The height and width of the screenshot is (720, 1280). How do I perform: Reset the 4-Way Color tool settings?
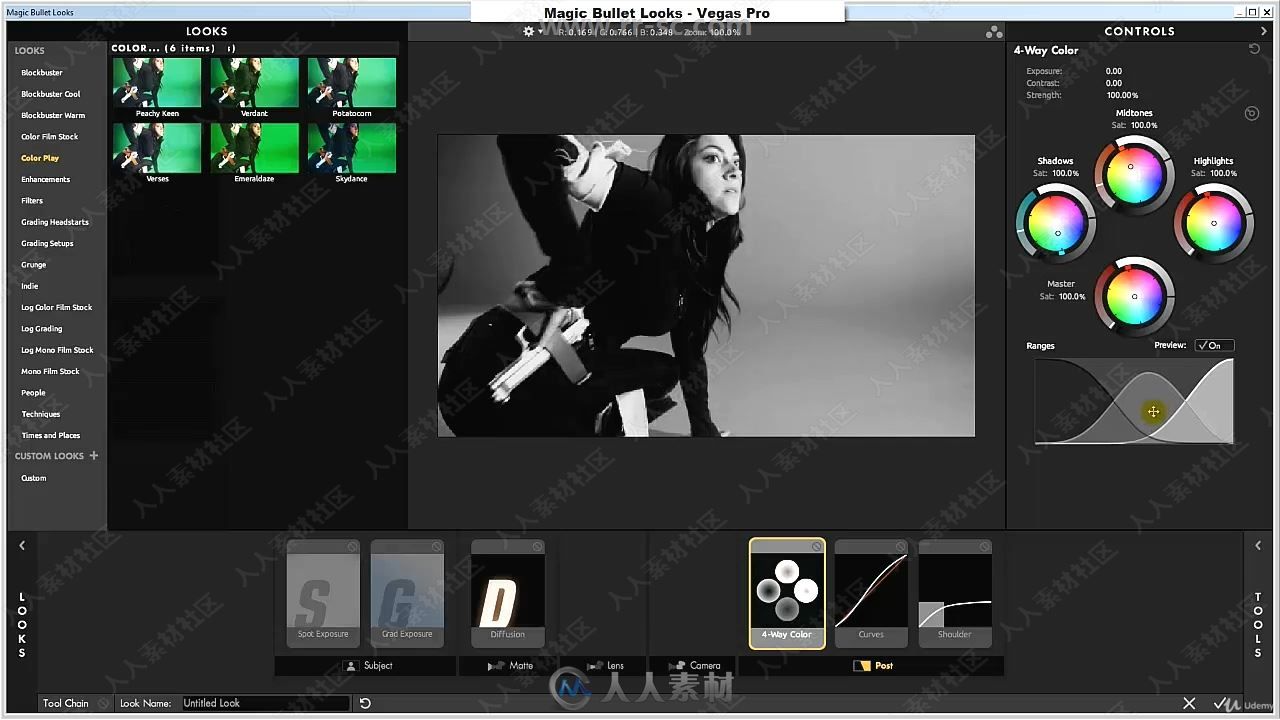1254,49
